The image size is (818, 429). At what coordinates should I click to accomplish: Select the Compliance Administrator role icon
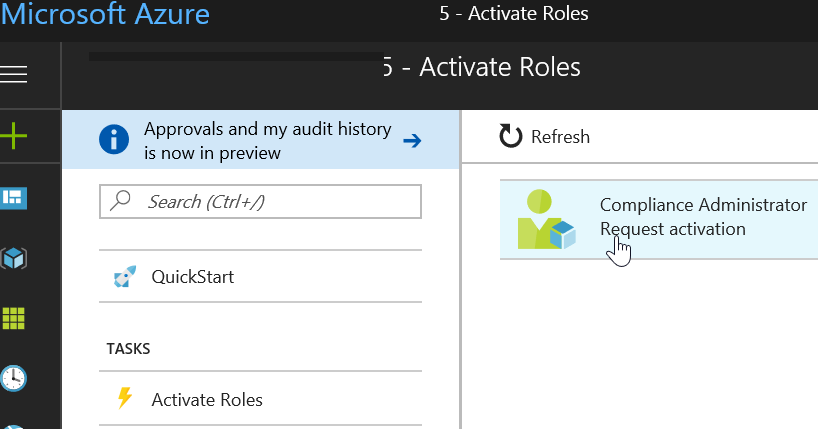[546, 219]
